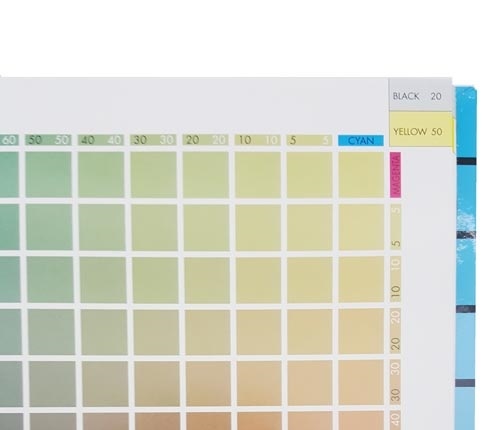The height and width of the screenshot is (430, 500).
Task: Pick swatch cyan 5, magenta 20
Action: click(x=310, y=332)
